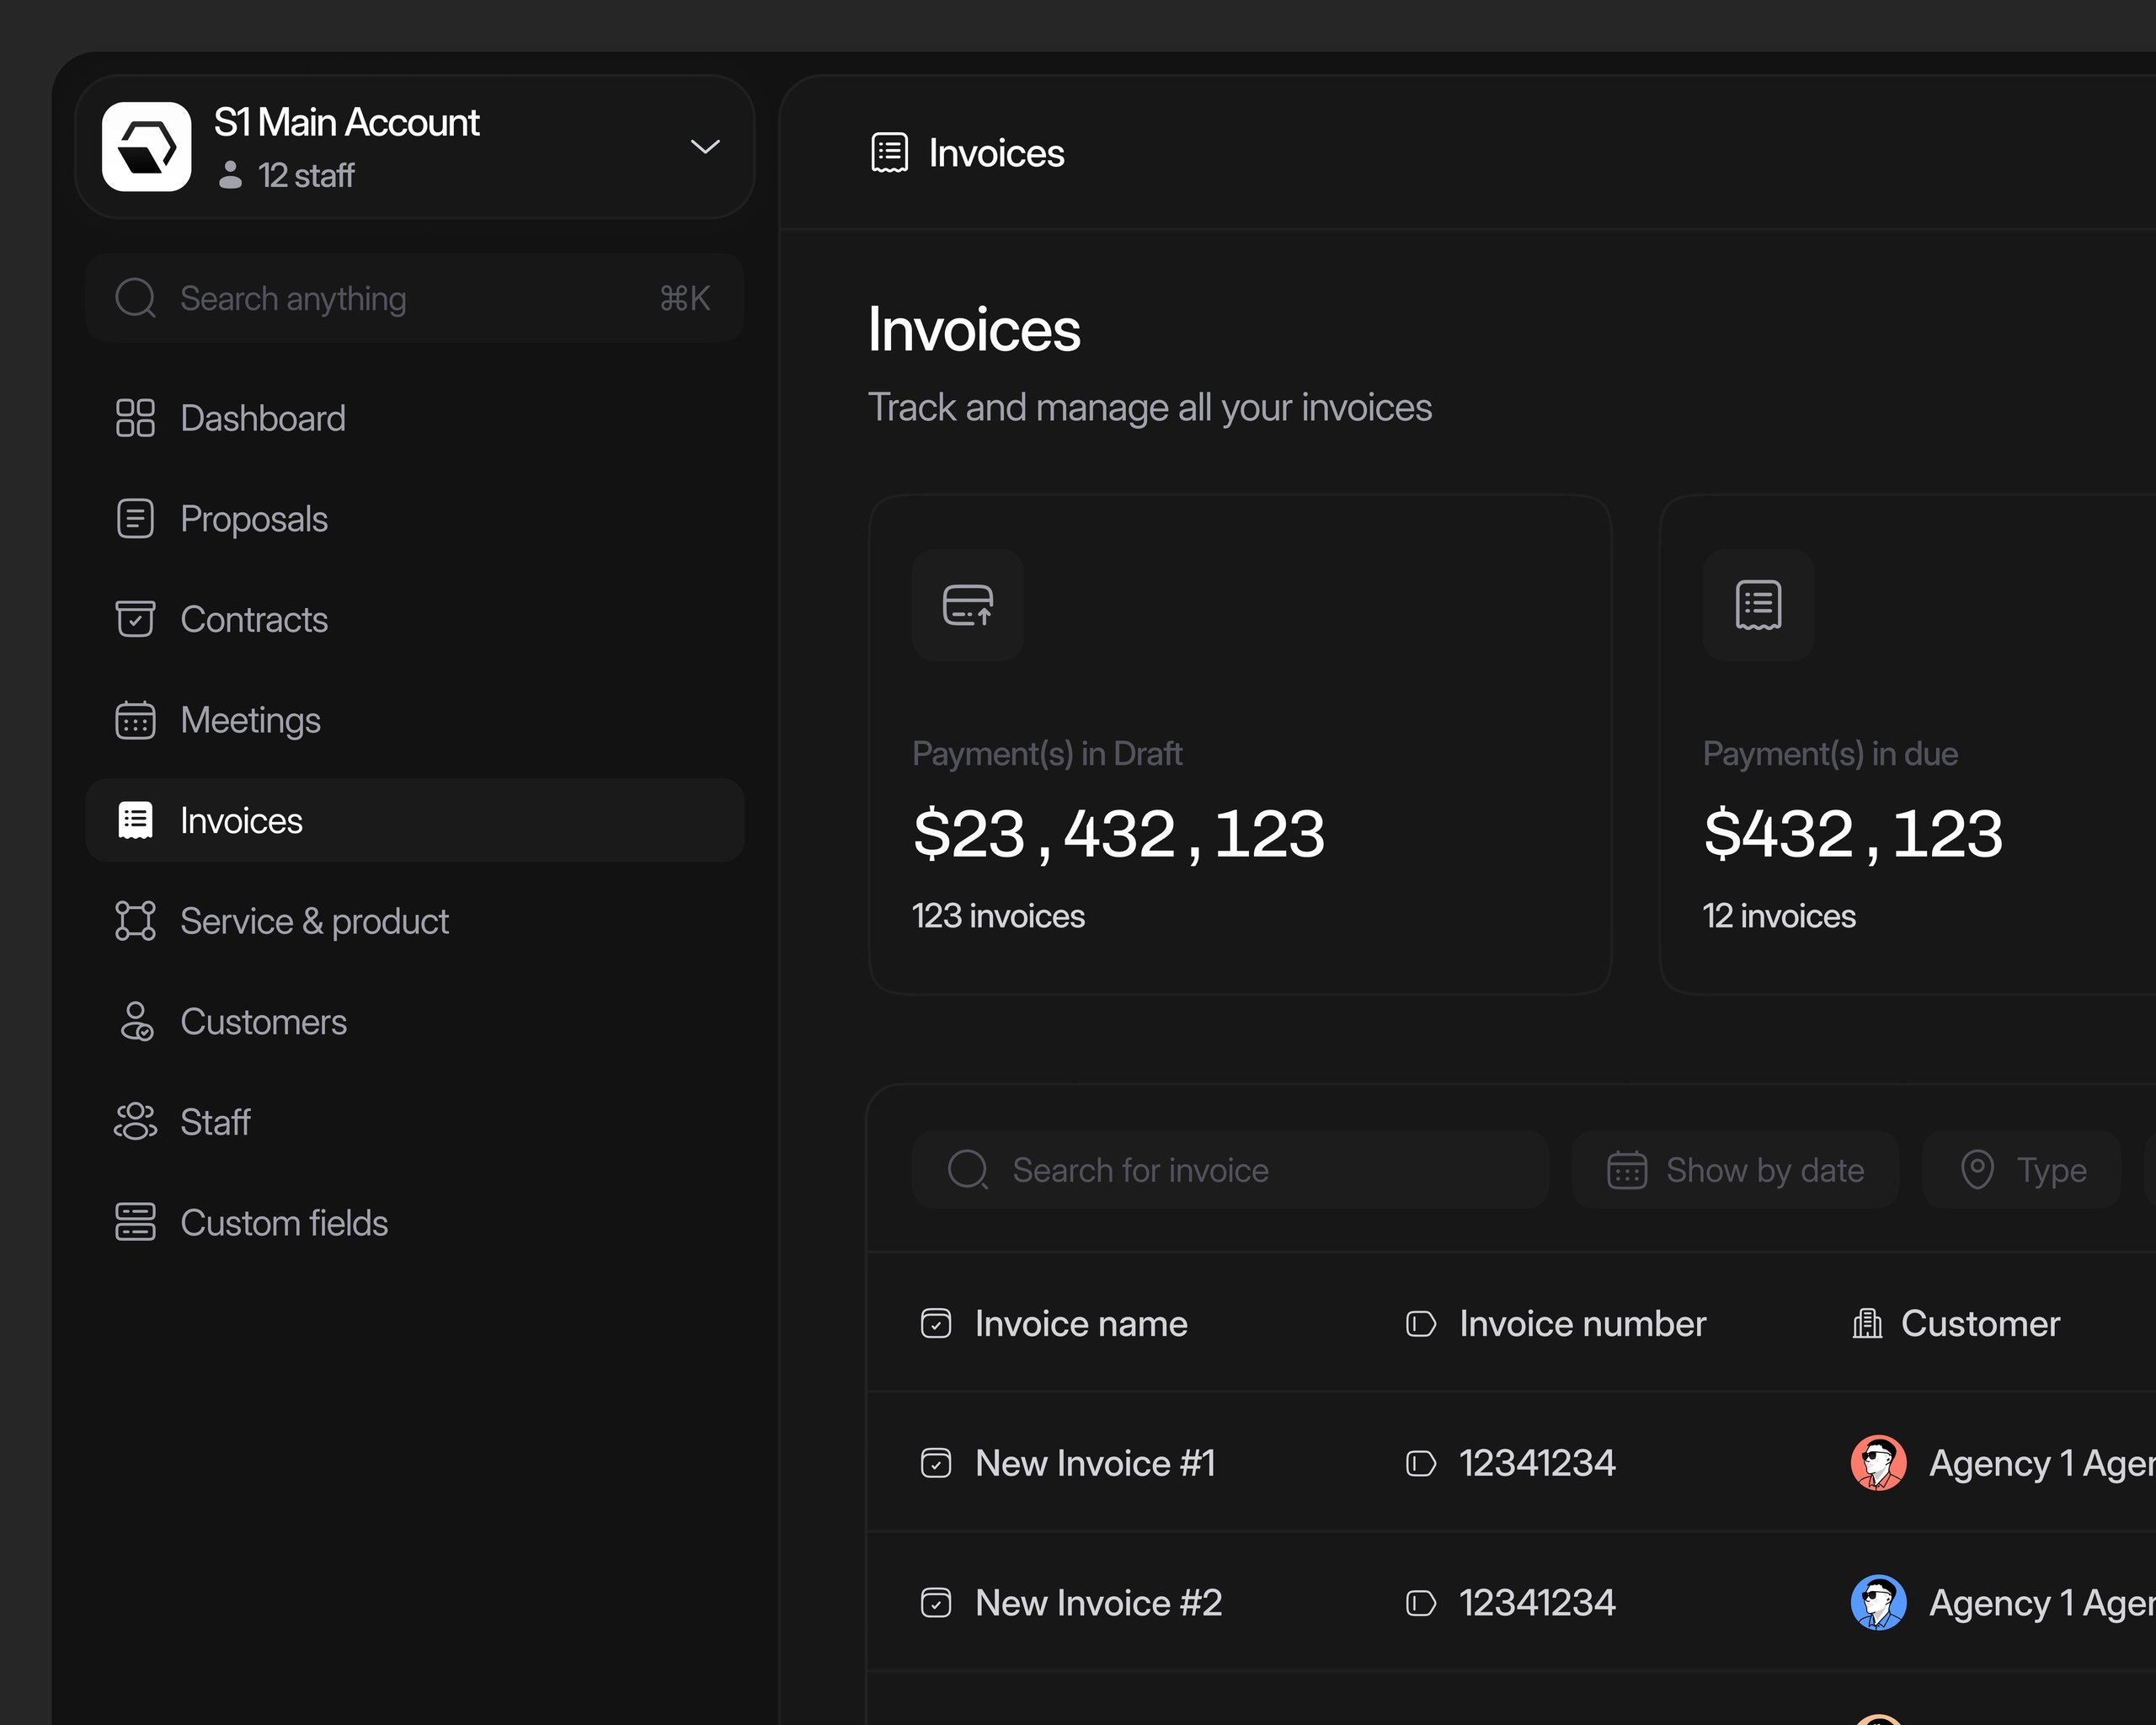The width and height of the screenshot is (2156, 1725).
Task: Open Meetings in the sidebar
Action: [x=414, y=720]
